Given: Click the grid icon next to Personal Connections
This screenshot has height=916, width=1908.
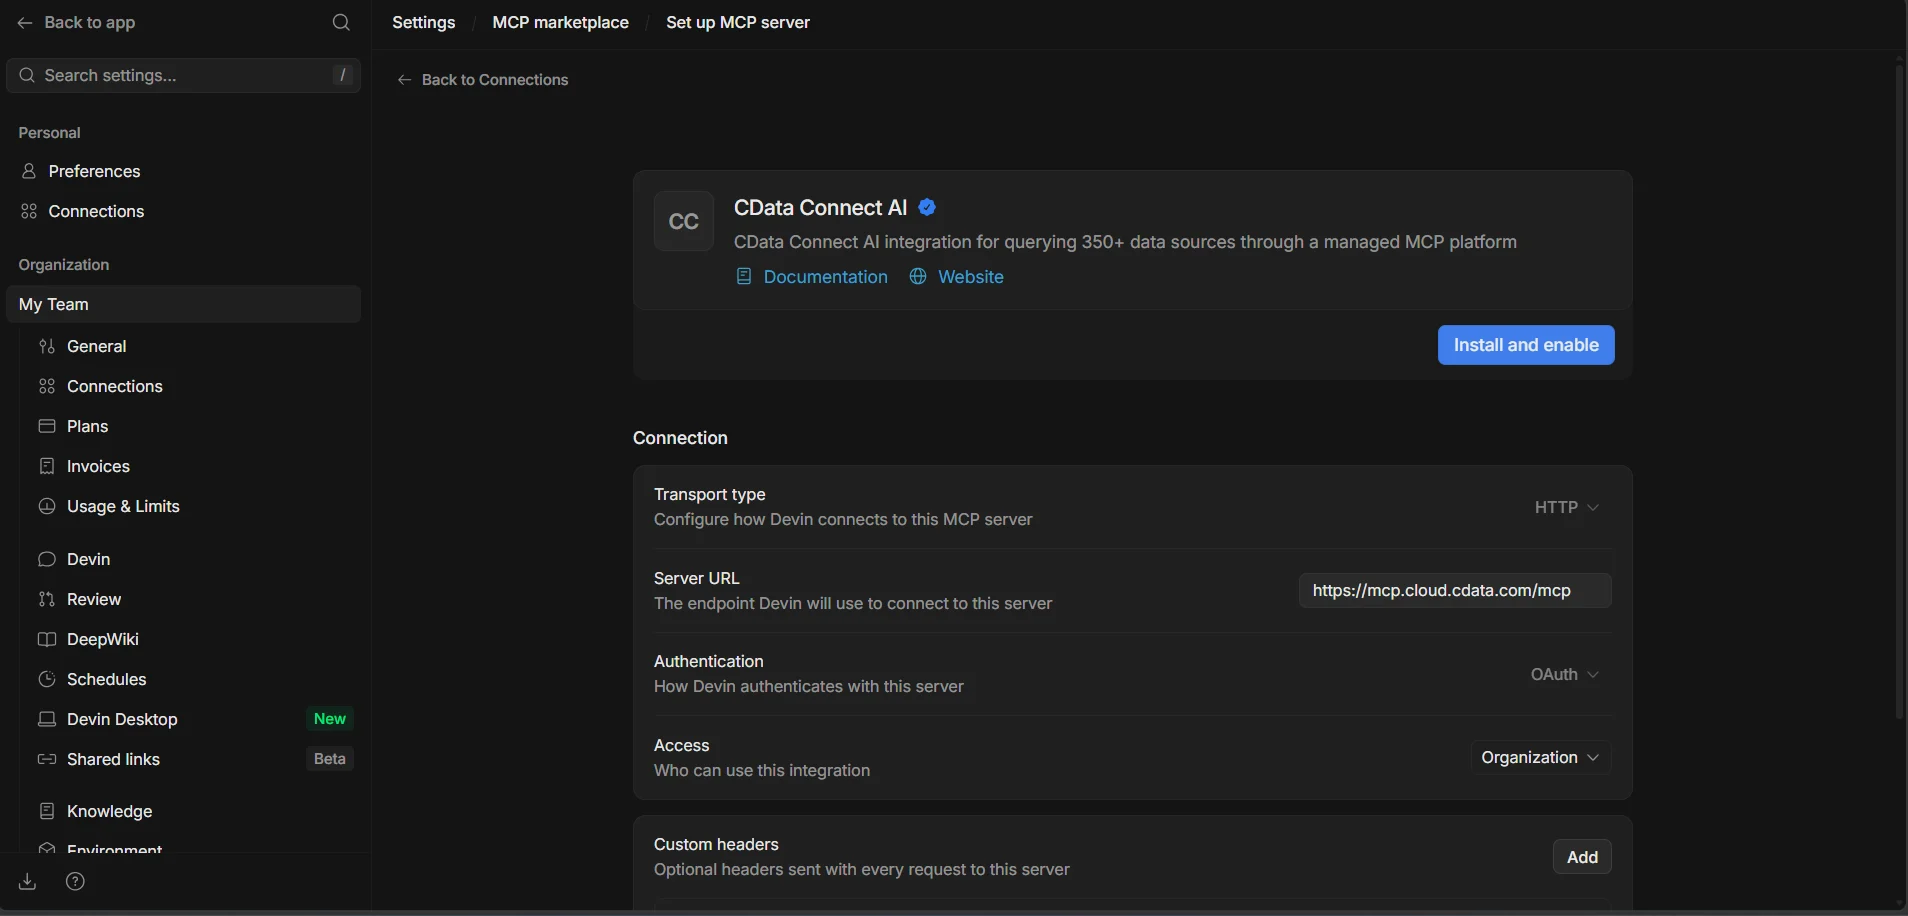Looking at the screenshot, I should coord(29,211).
